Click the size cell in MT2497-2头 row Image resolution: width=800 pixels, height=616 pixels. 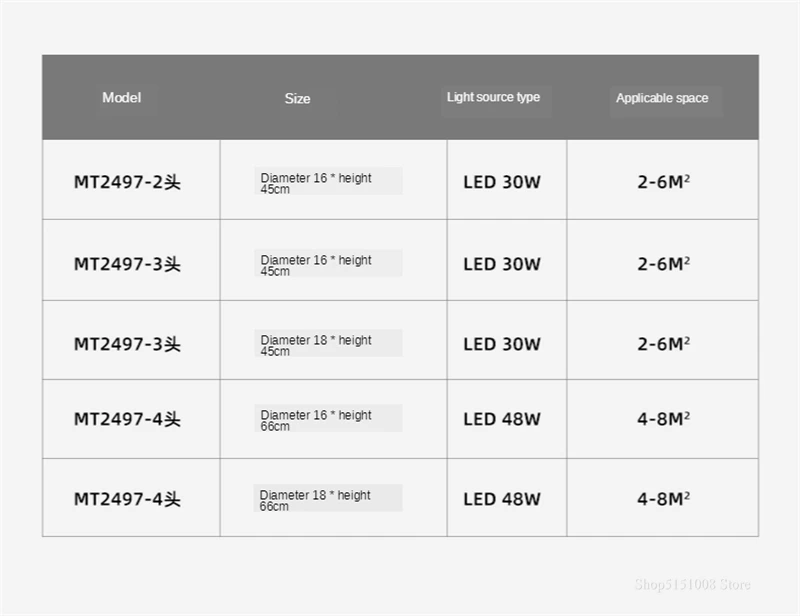click(329, 181)
